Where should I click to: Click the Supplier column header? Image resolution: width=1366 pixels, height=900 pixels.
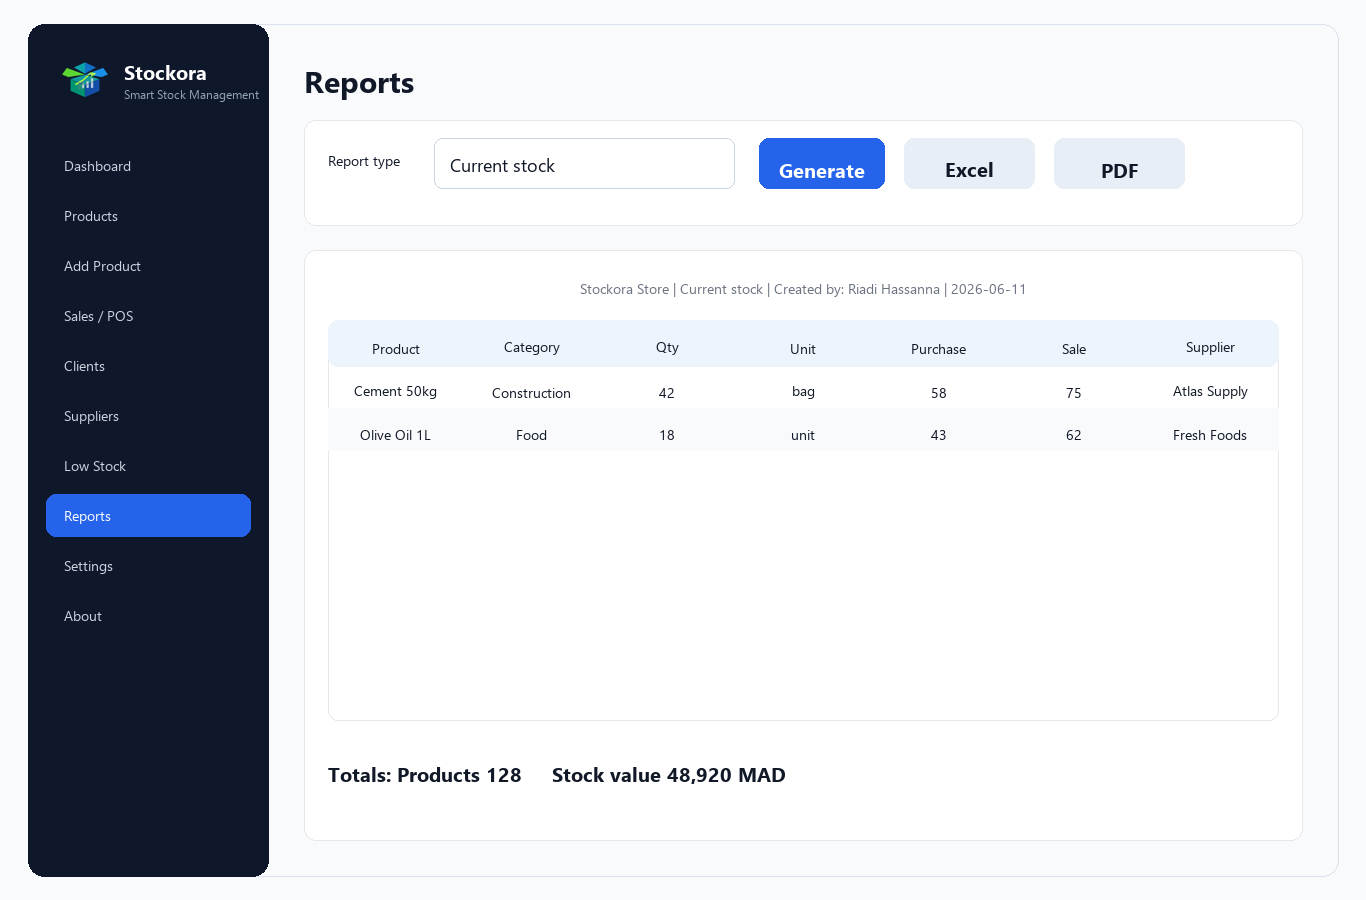1210,347
